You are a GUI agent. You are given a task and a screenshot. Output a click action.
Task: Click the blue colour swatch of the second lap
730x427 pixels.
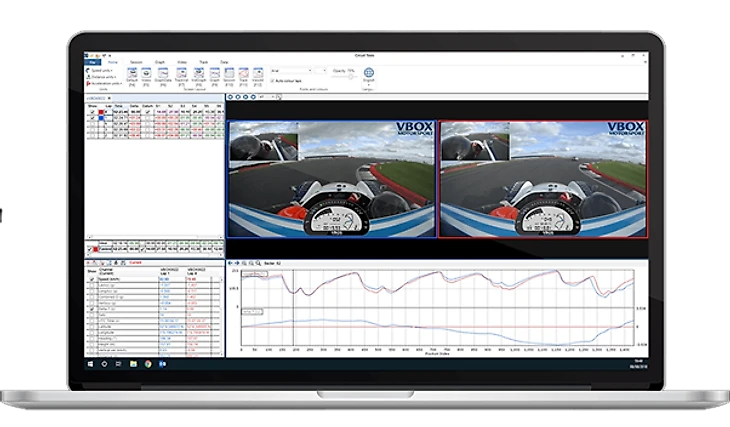[x=101, y=118]
